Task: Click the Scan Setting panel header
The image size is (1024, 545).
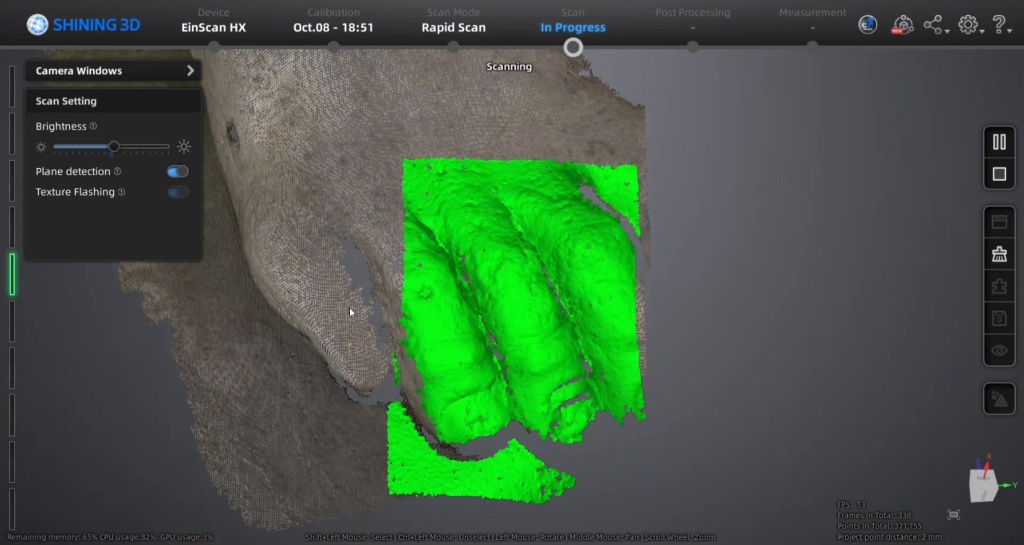Action: tap(113, 101)
